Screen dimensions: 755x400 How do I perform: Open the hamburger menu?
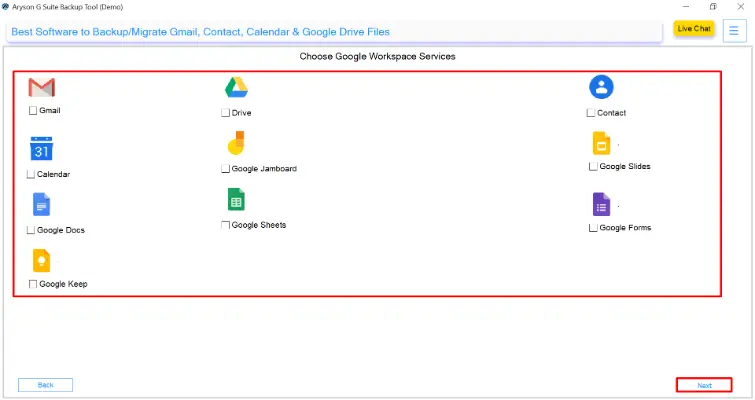[733, 29]
